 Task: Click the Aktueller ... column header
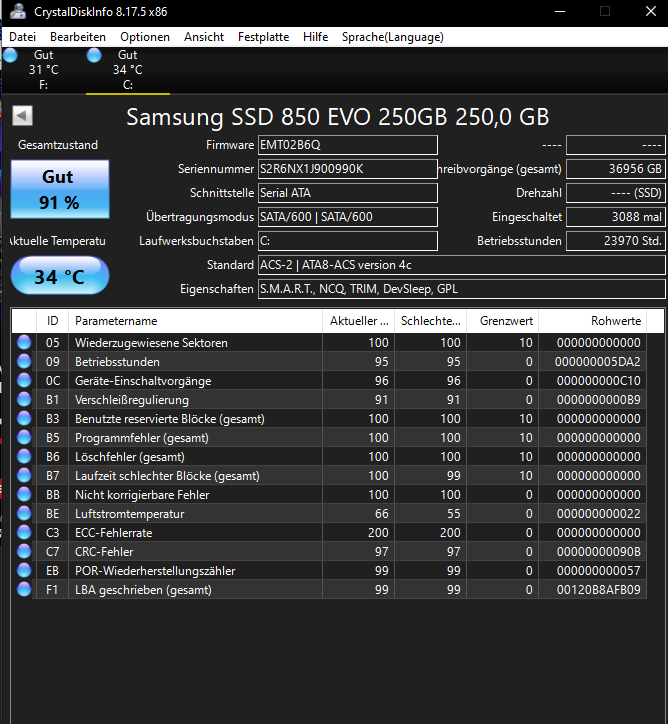[359, 321]
